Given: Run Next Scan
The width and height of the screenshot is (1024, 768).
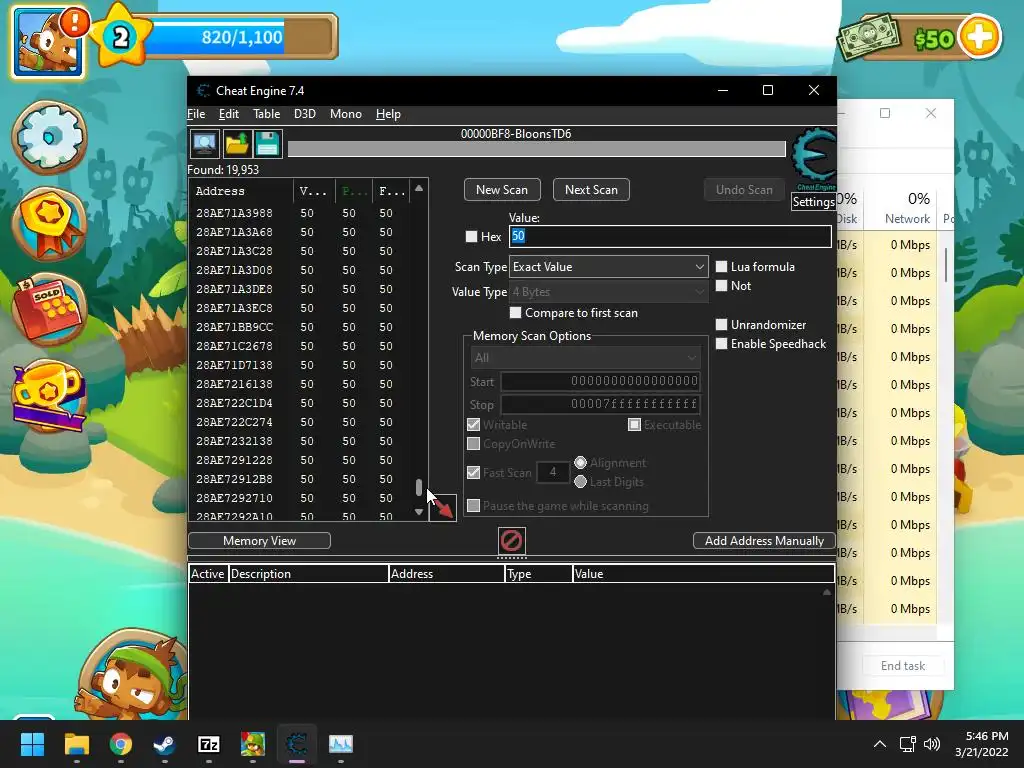Looking at the screenshot, I should (591, 189).
